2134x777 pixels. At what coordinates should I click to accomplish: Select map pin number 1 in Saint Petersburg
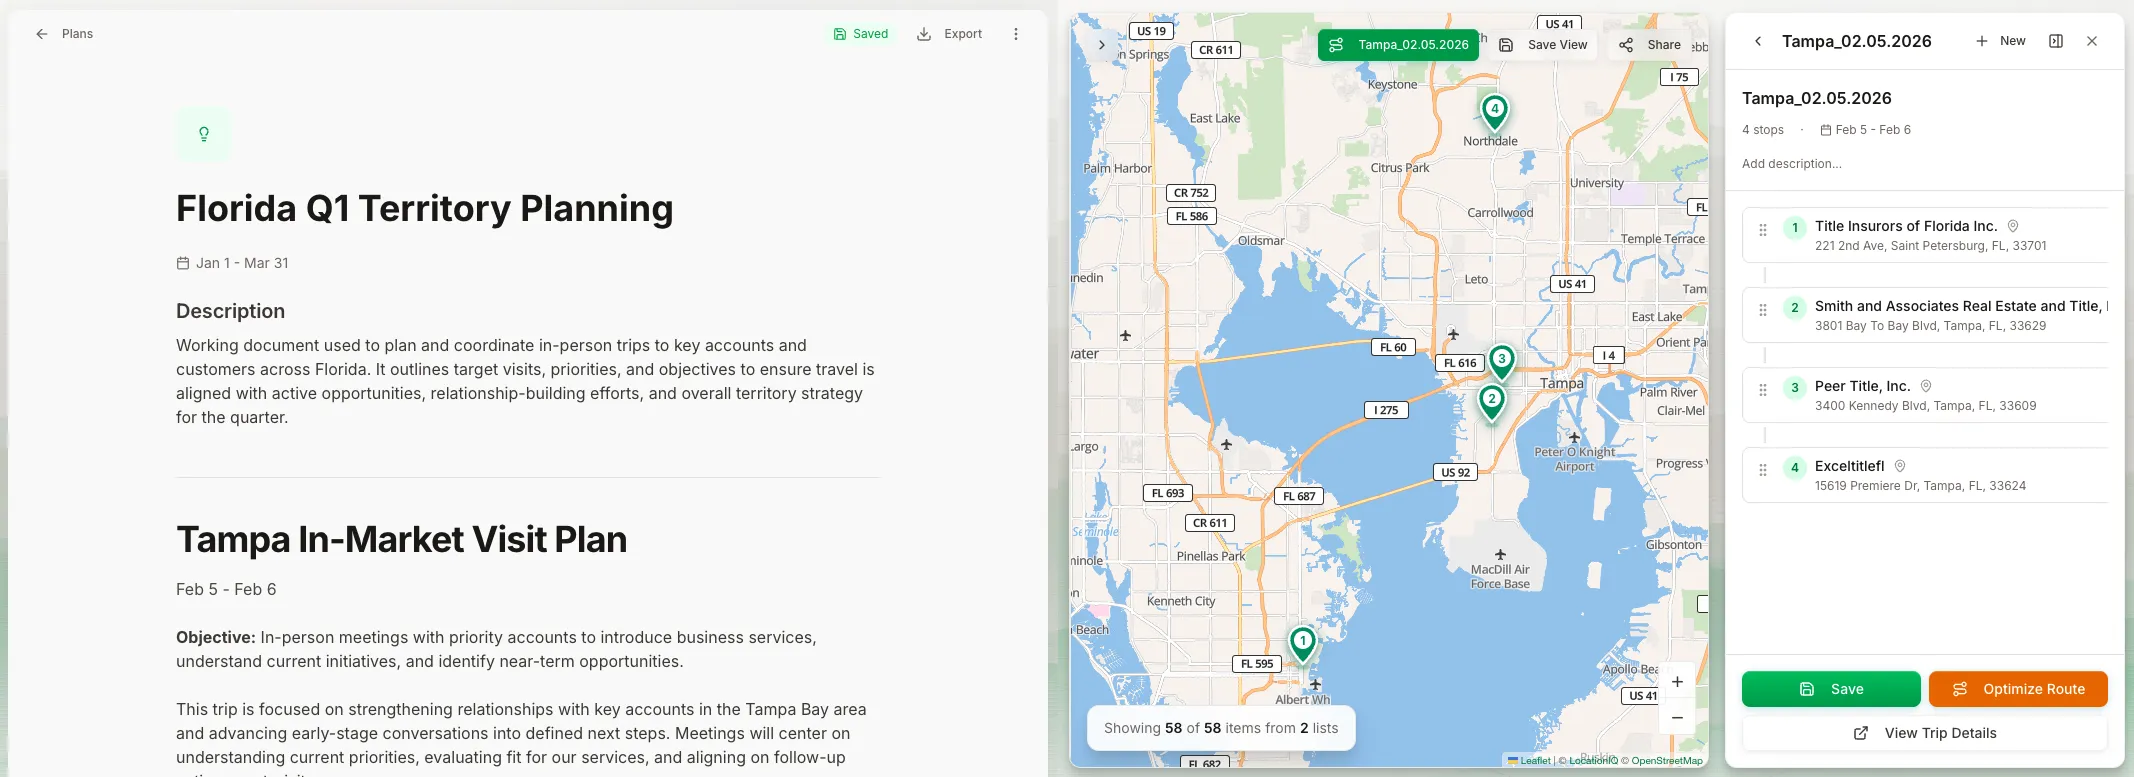(x=1302, y=644)
